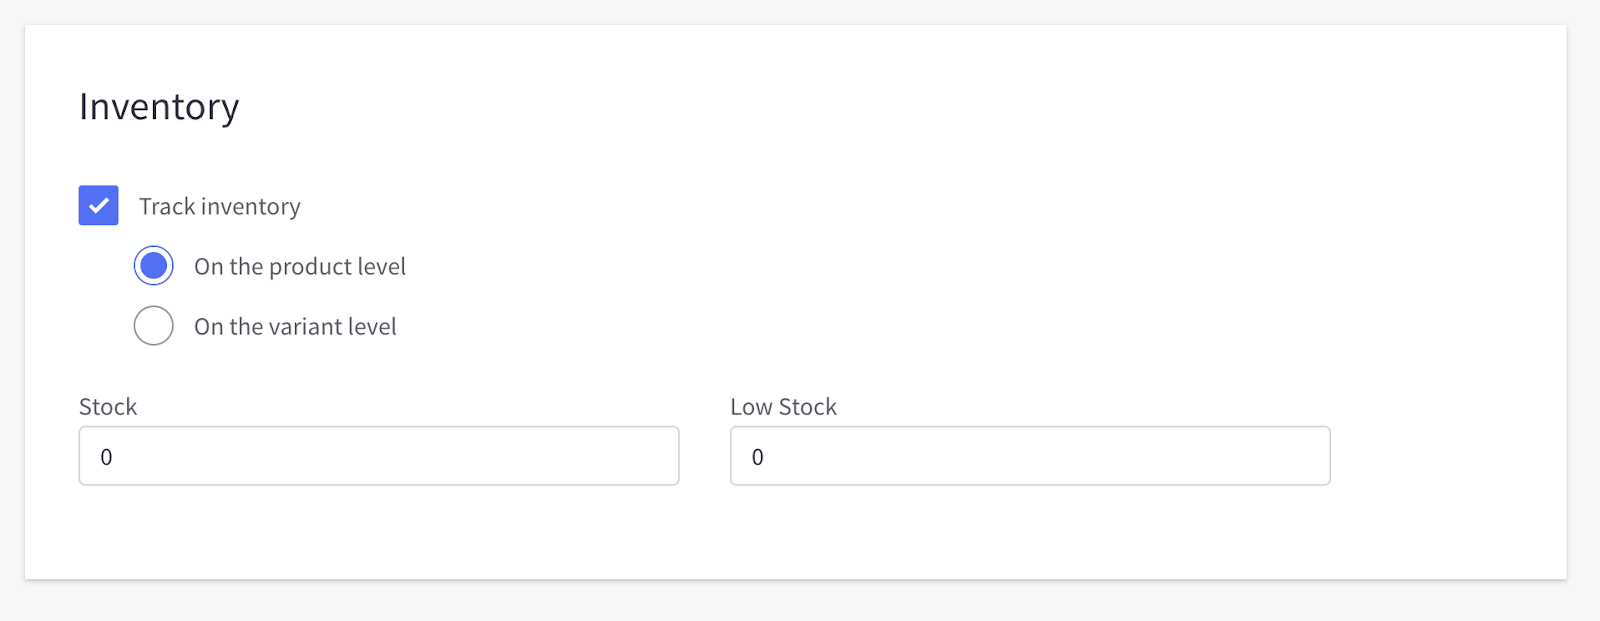Click the Inventory section heading
Viewport: 1600px width, 621px height.
pyautogui.click(x=159, y=106)
